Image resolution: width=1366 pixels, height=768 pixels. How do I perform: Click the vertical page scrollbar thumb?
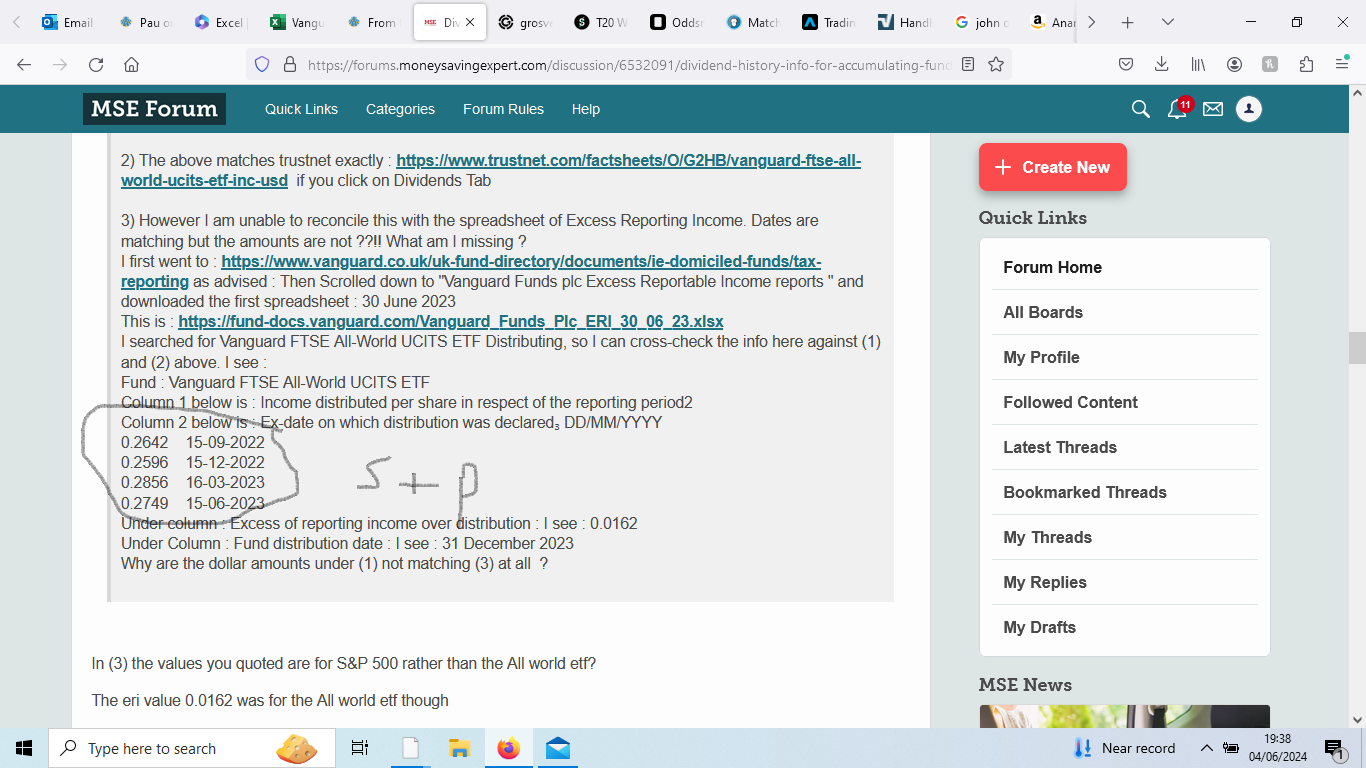1357,348
